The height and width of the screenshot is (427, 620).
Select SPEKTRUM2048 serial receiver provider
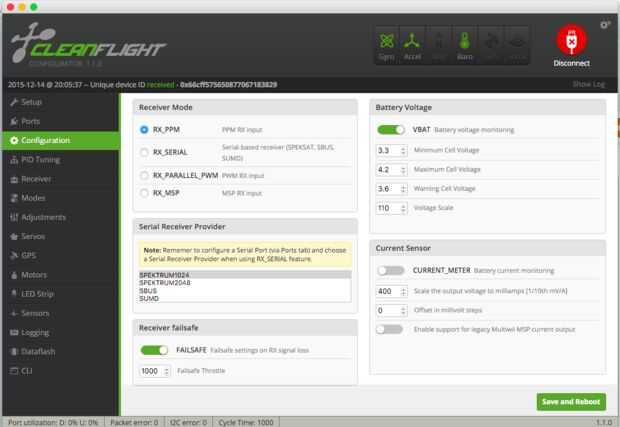245,283
